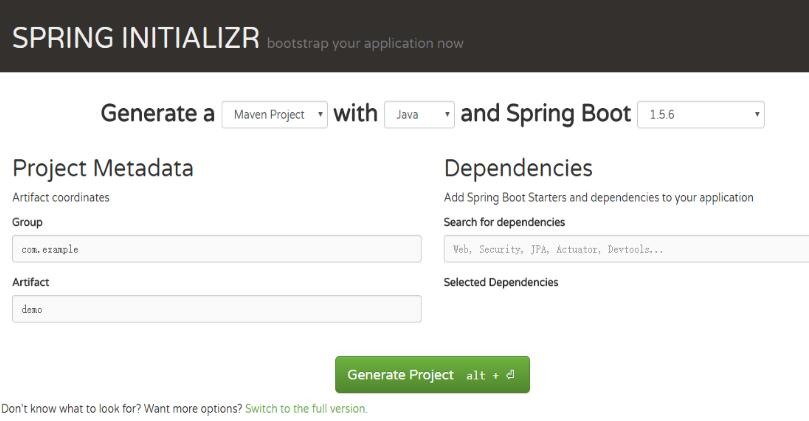This screenshot has width=809, height=421.
Task: Click the SPRING INITIALIZR header title
Action: [x=136, y=38]
